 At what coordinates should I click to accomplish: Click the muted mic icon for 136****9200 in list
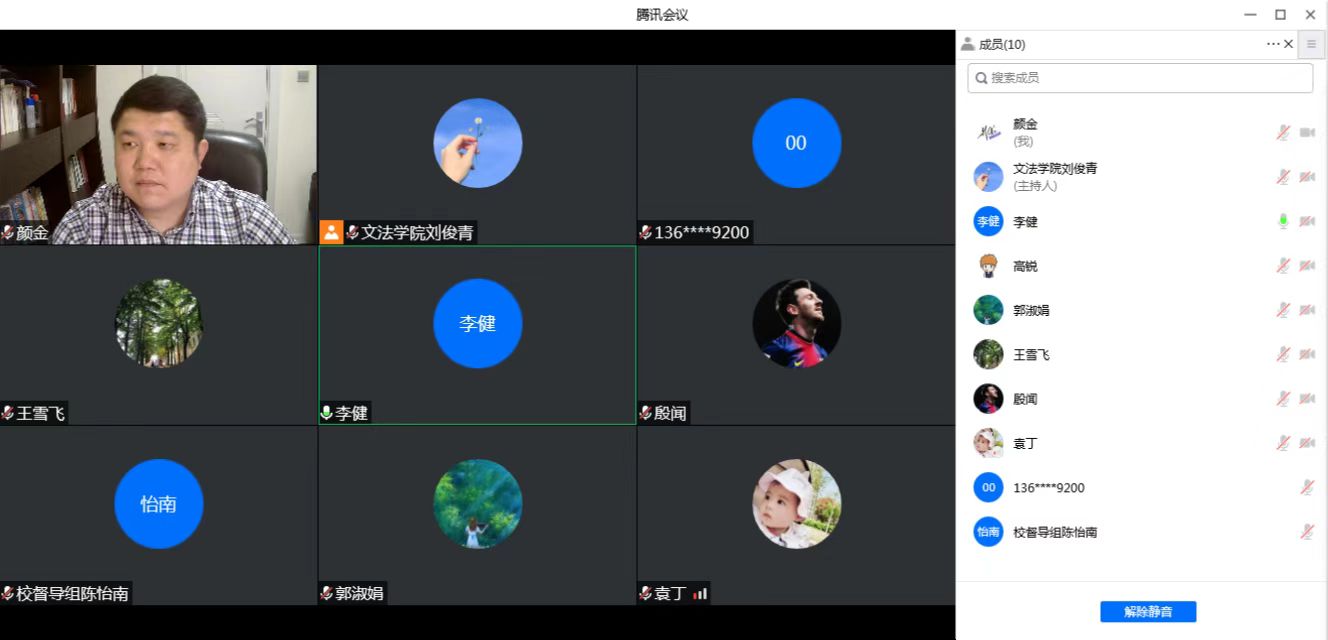pos(1307,488)
